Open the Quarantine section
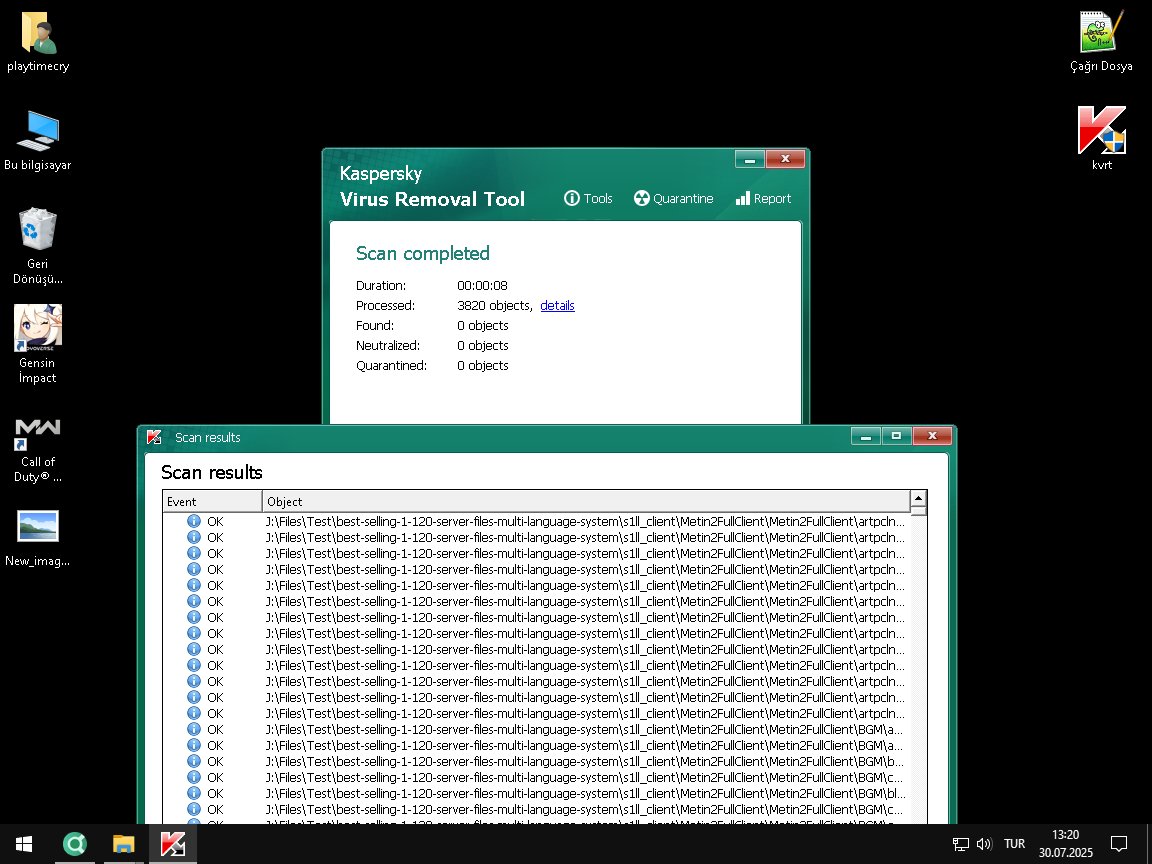Screen dimensions: 1152x864 pyautogui.click(x=673, y=198)
